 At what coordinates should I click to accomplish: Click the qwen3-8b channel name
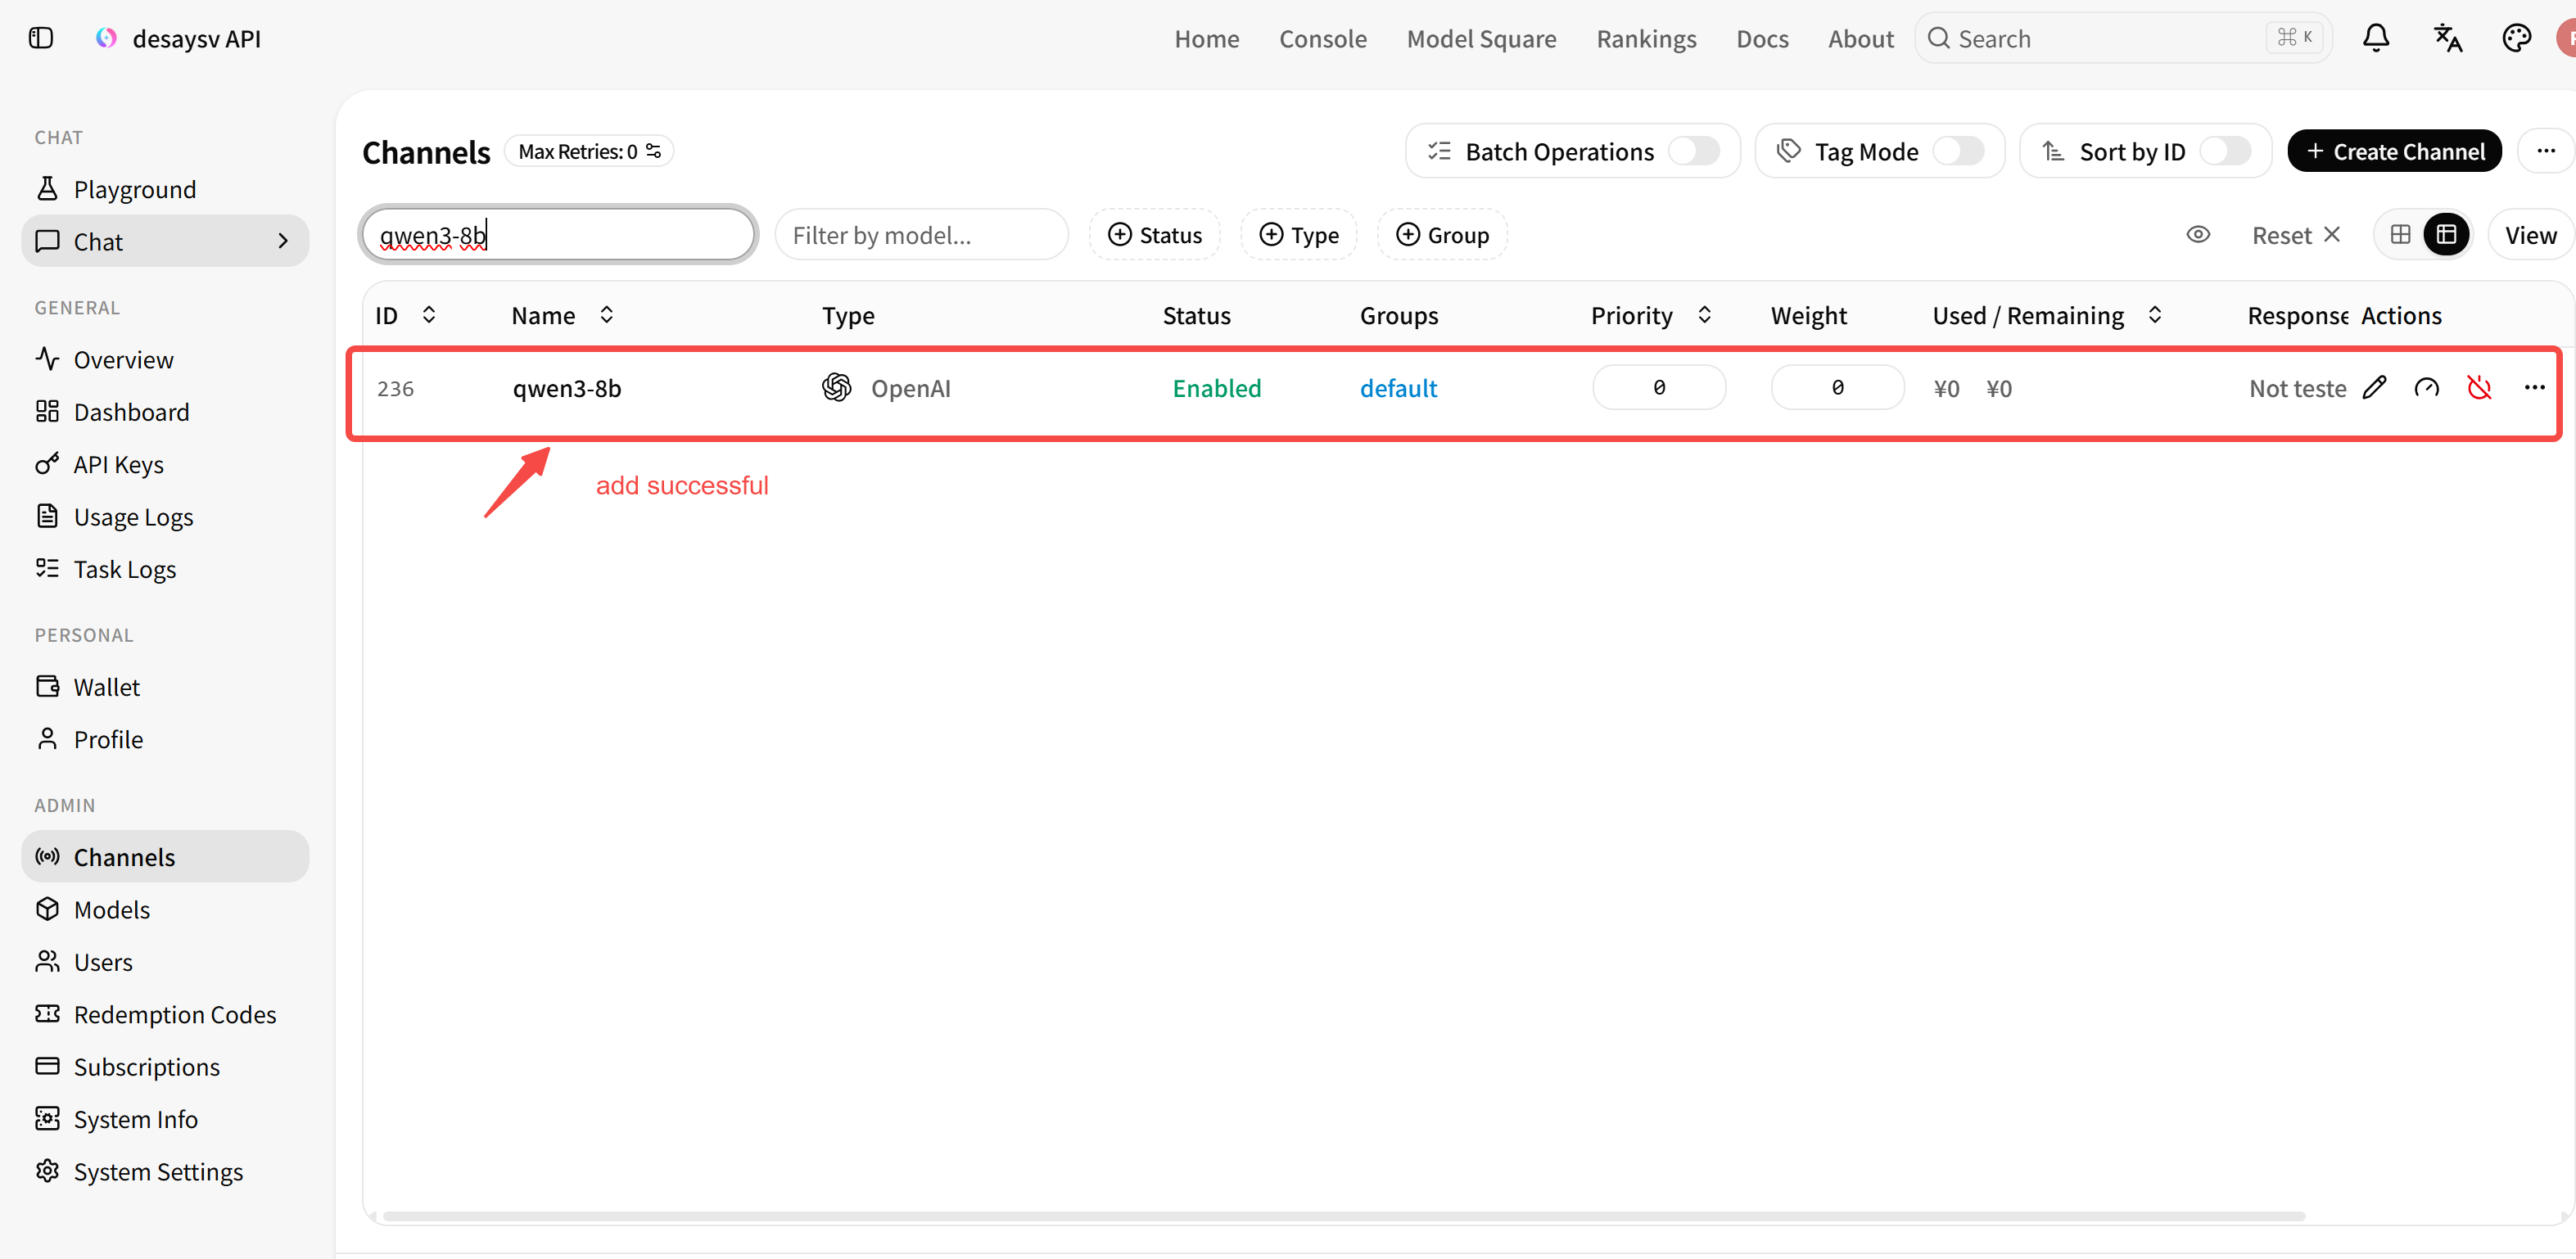click(567, 387)
